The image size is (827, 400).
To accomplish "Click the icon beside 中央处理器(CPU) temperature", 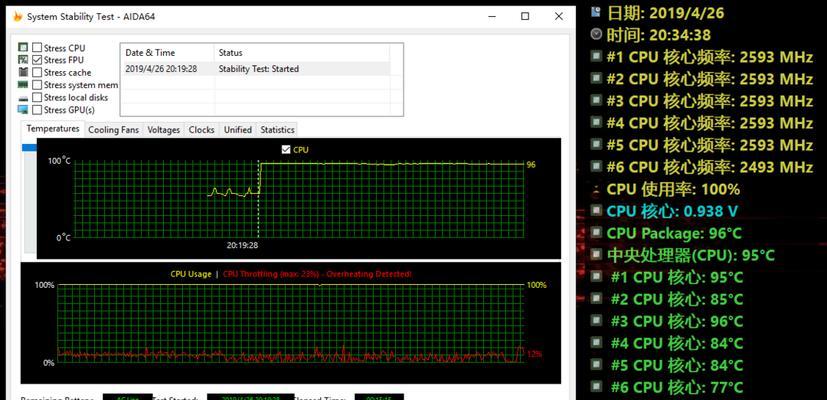I will click(596, 254).
